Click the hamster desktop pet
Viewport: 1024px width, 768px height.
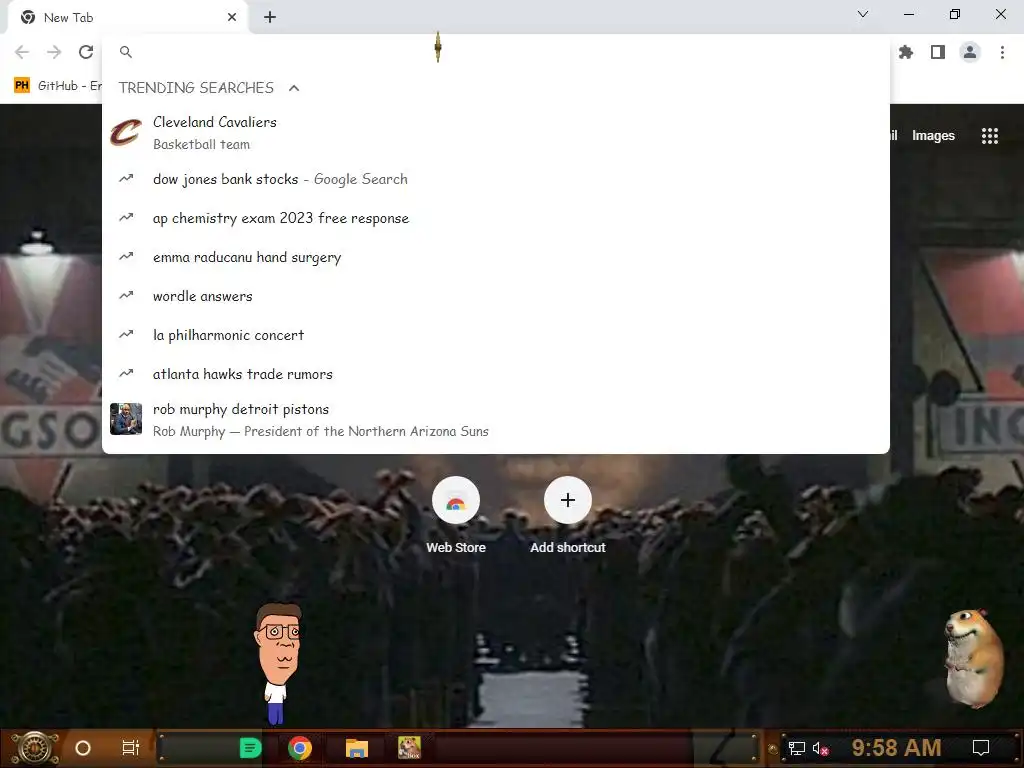tap(974, 658)
